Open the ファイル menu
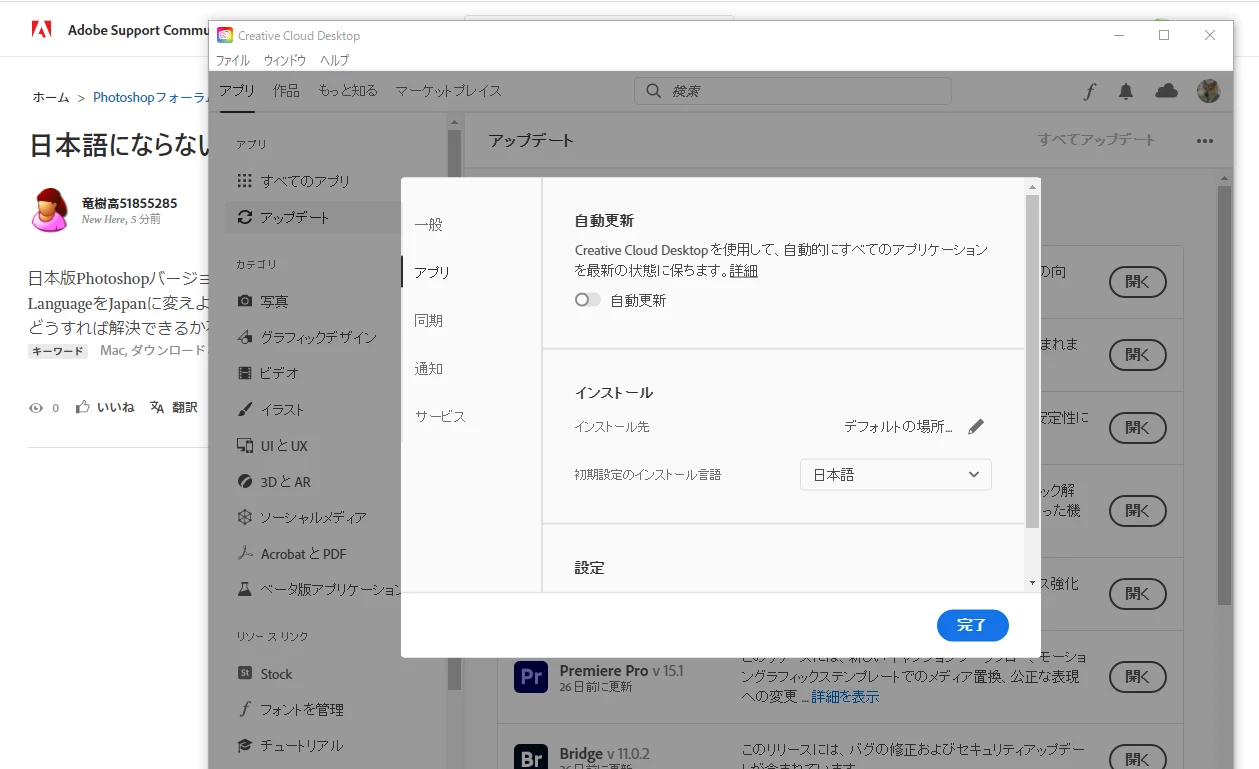Viewport: 1259px width, 769px height. point(233,61)
